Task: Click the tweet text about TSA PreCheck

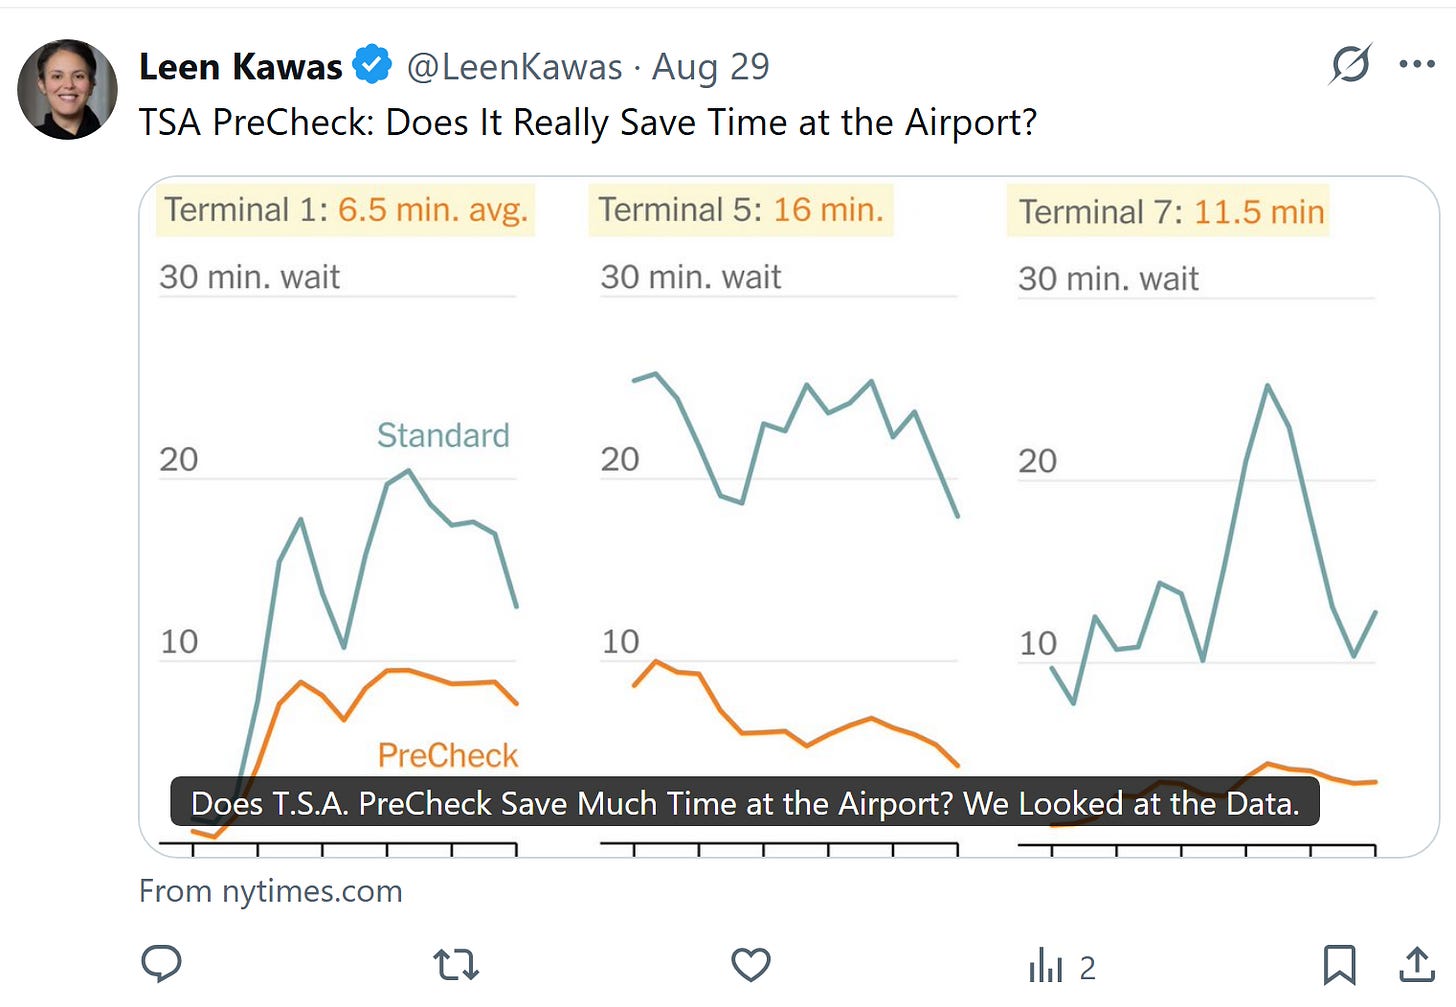Action: coord(587,122)
